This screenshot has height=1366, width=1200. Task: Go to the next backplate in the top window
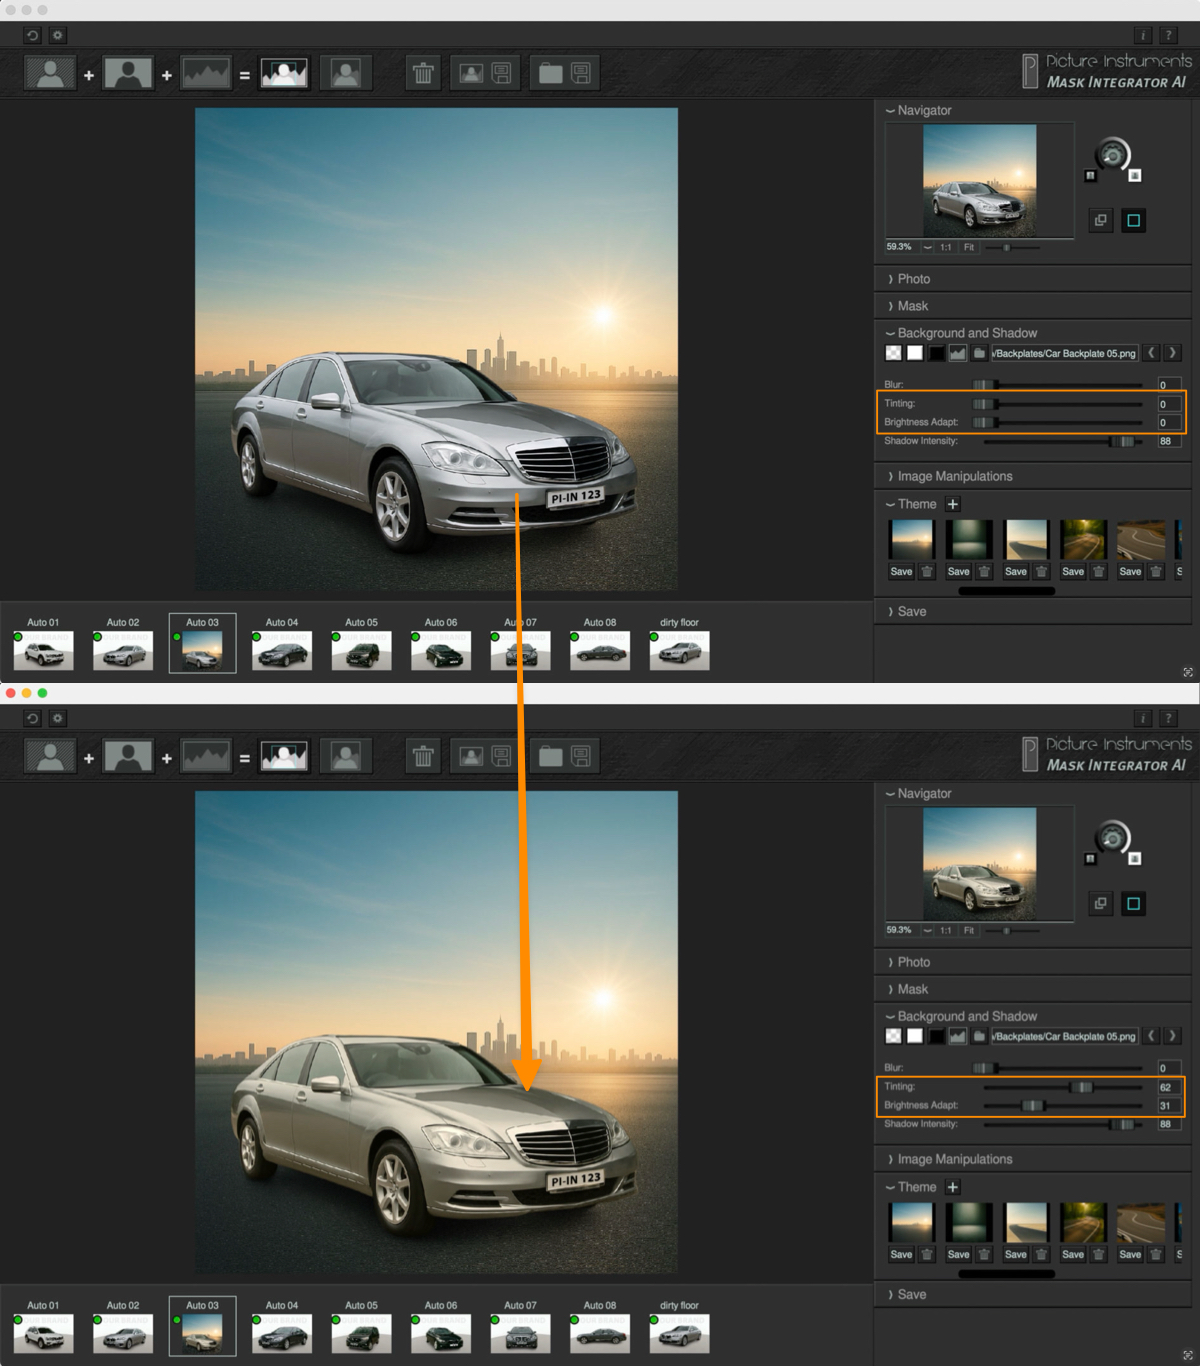tap(1173, 353)
